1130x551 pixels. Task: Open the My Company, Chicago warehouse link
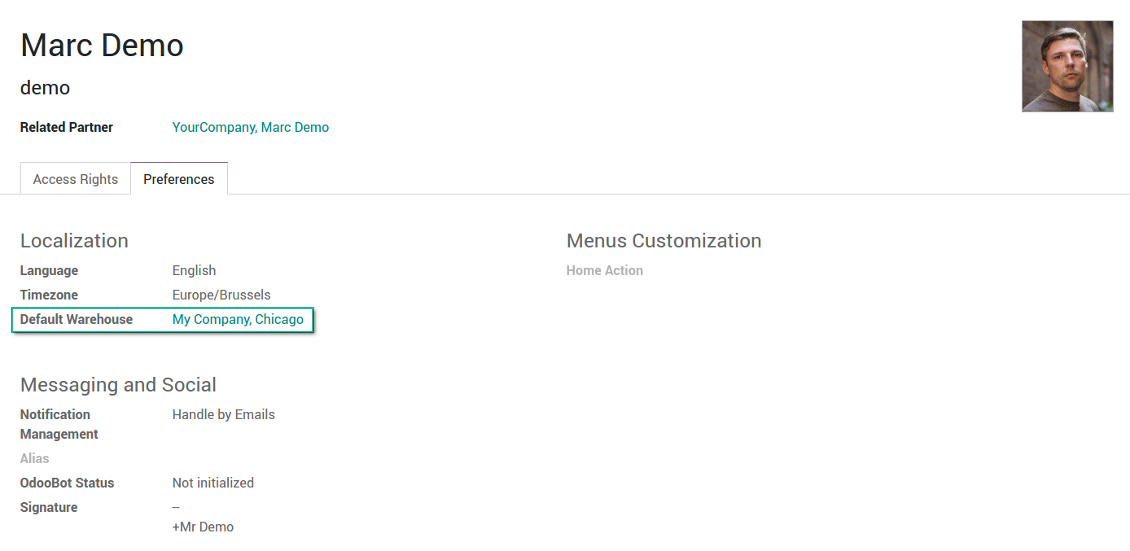(238, 320)
